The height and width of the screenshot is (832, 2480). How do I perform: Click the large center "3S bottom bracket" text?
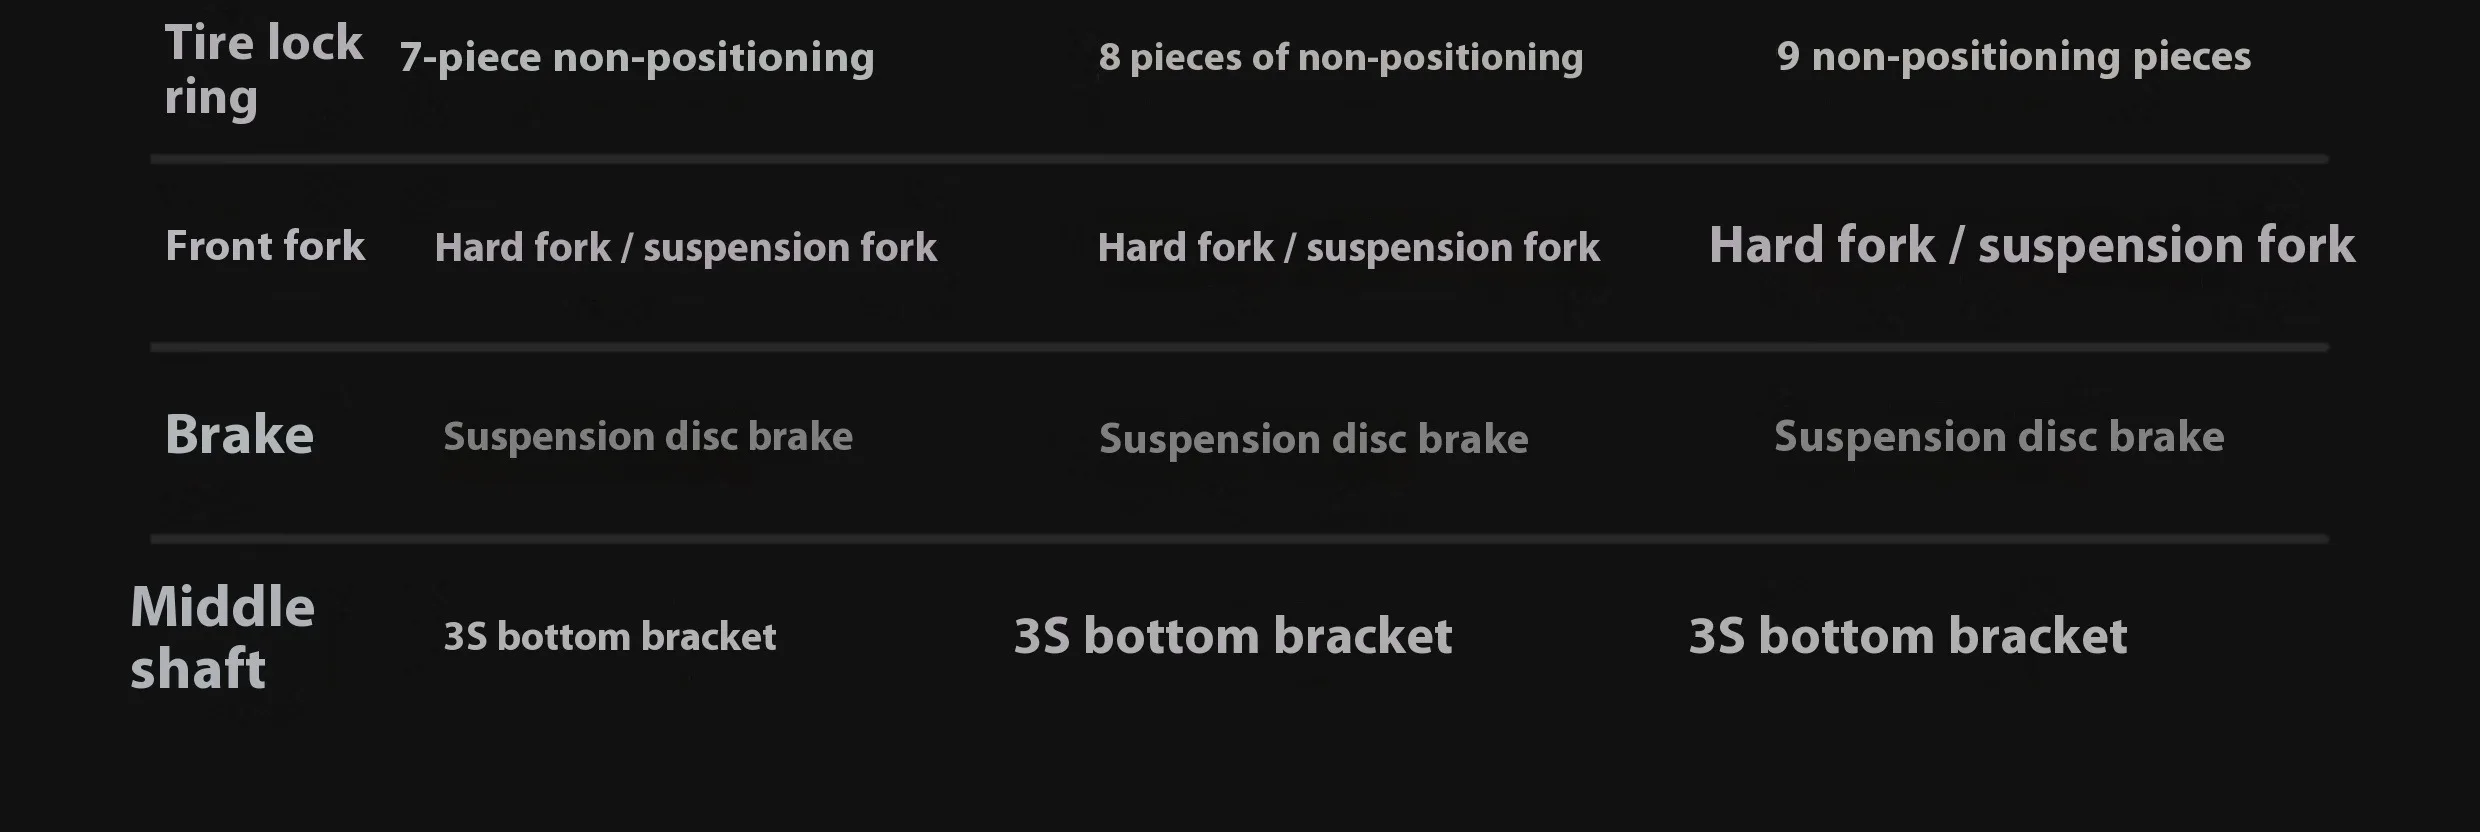1232,637
